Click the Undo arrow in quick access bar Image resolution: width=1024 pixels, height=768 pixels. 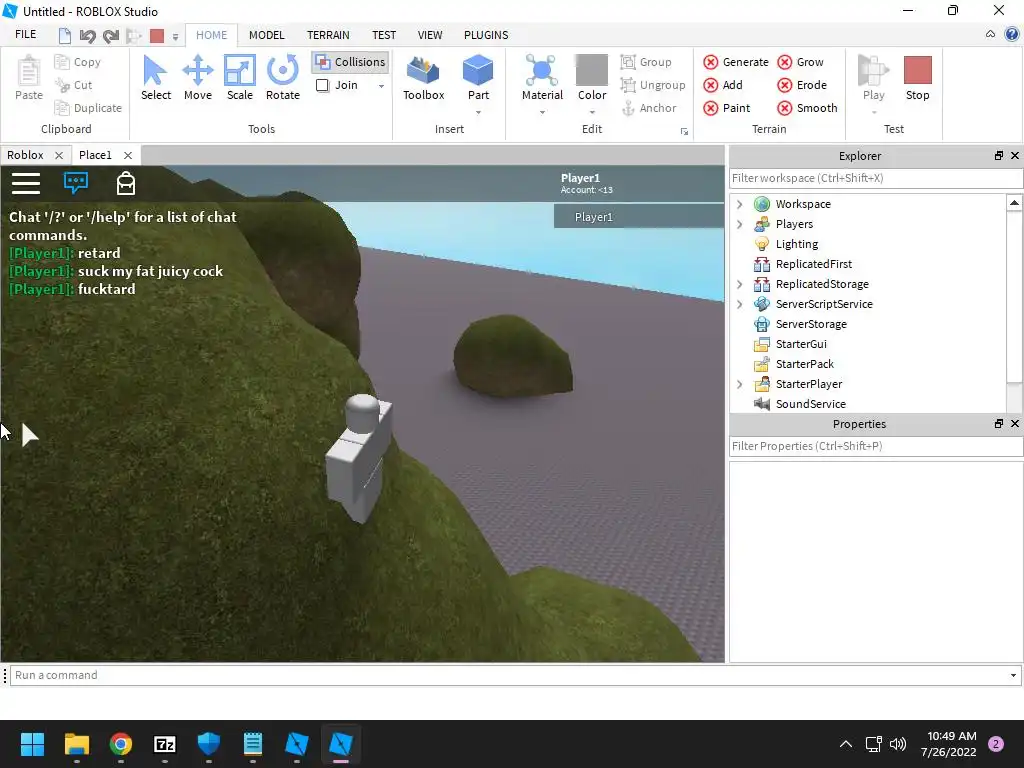point(88,36)
